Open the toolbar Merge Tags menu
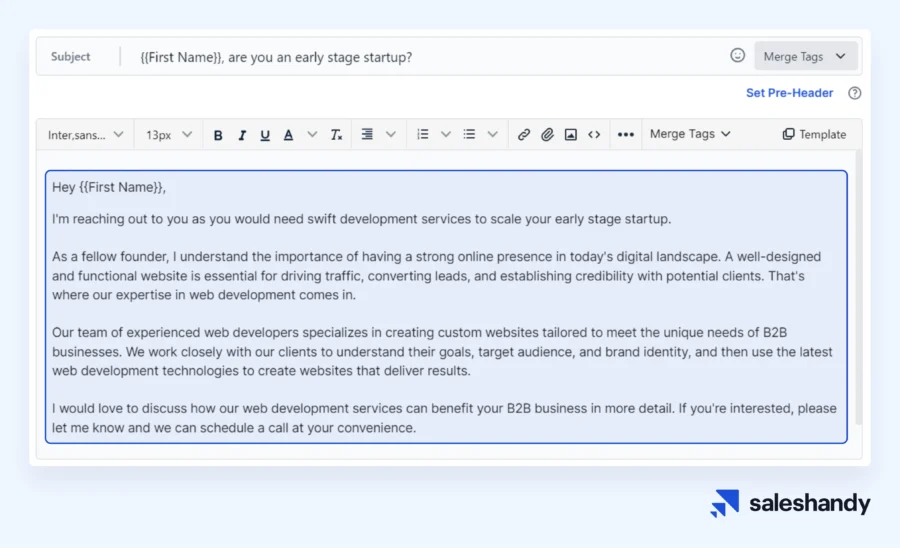 (x=690, y=134)
